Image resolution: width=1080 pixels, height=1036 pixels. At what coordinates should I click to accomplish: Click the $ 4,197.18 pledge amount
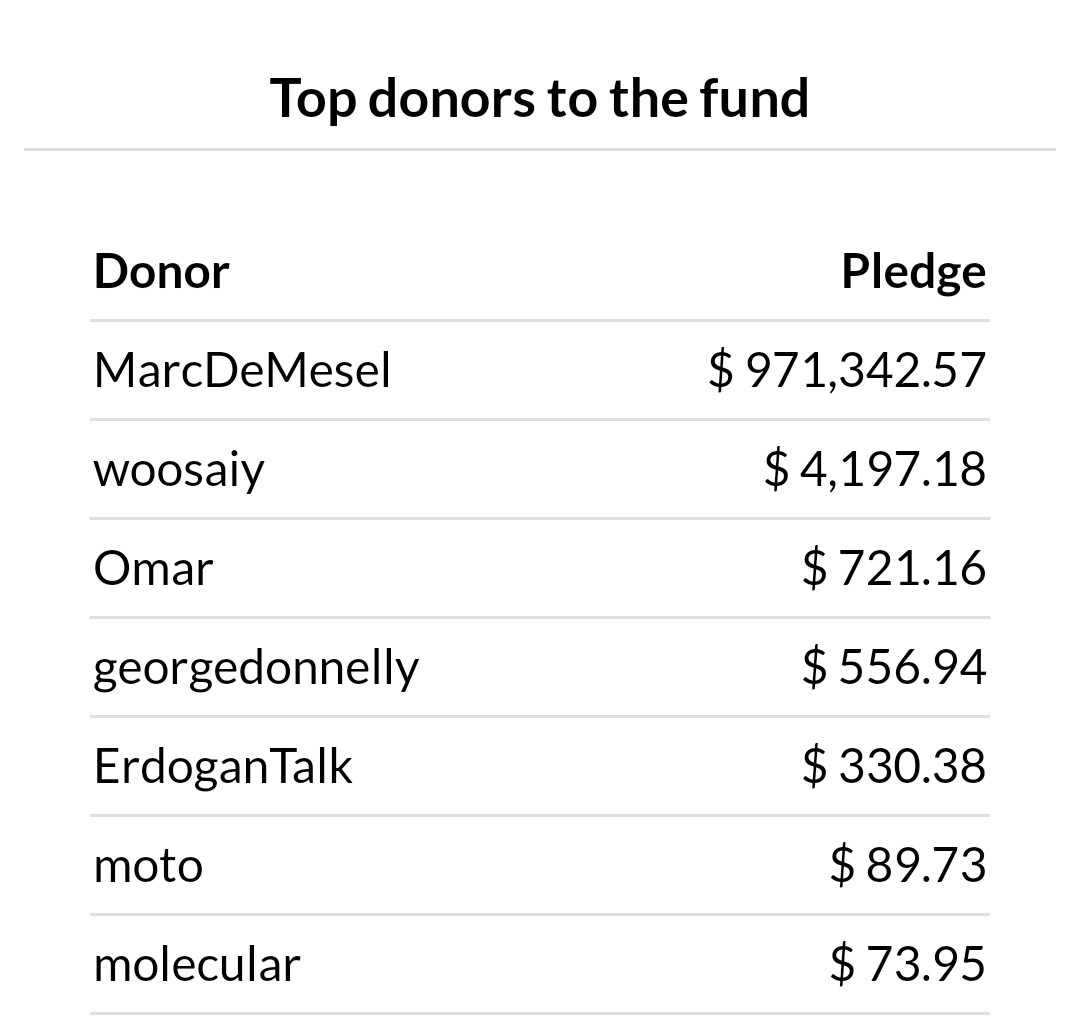tap(875, 470)
